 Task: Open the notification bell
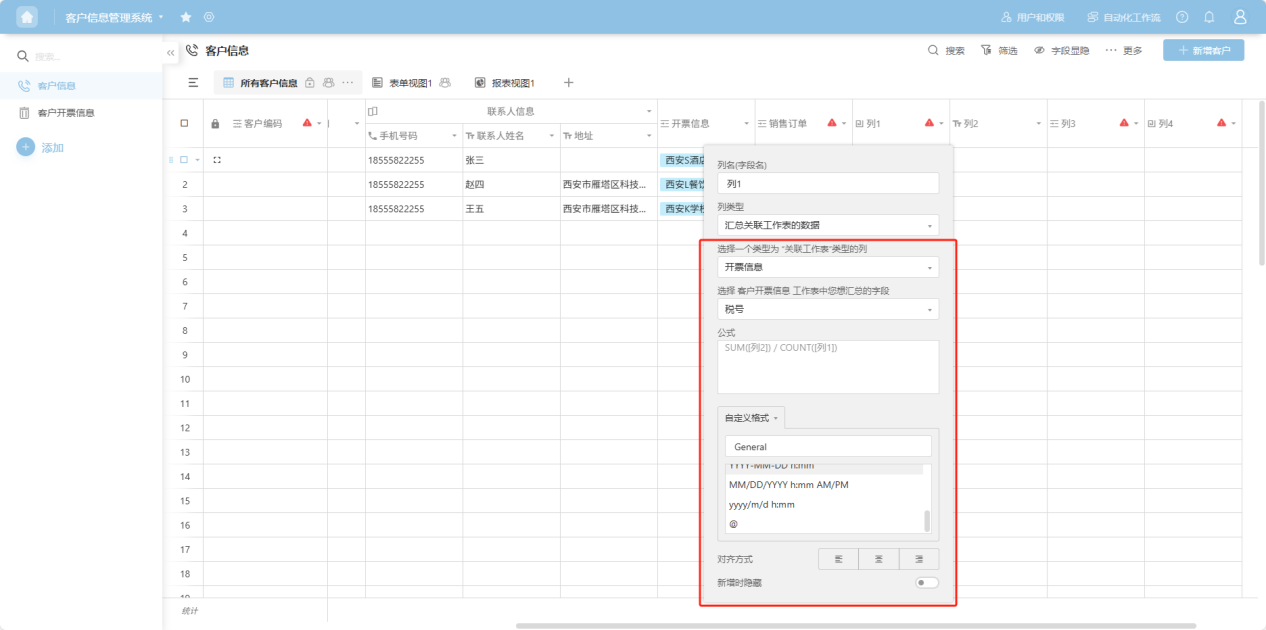1209,17
